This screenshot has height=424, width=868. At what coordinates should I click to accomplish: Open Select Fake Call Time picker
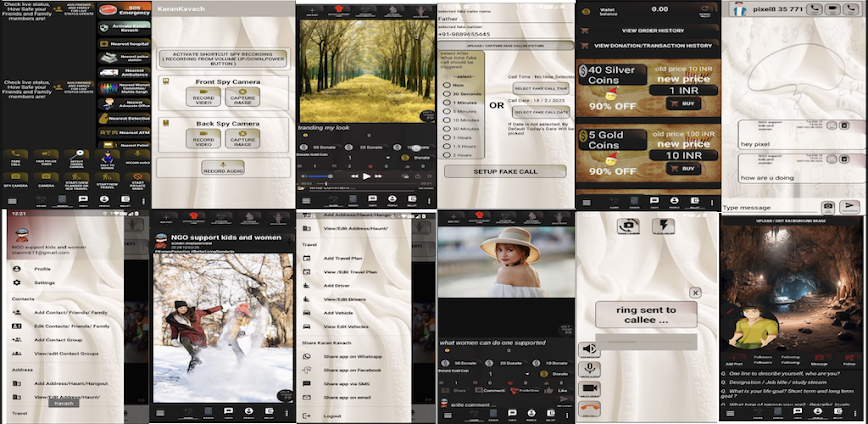(x=540, y=89)
